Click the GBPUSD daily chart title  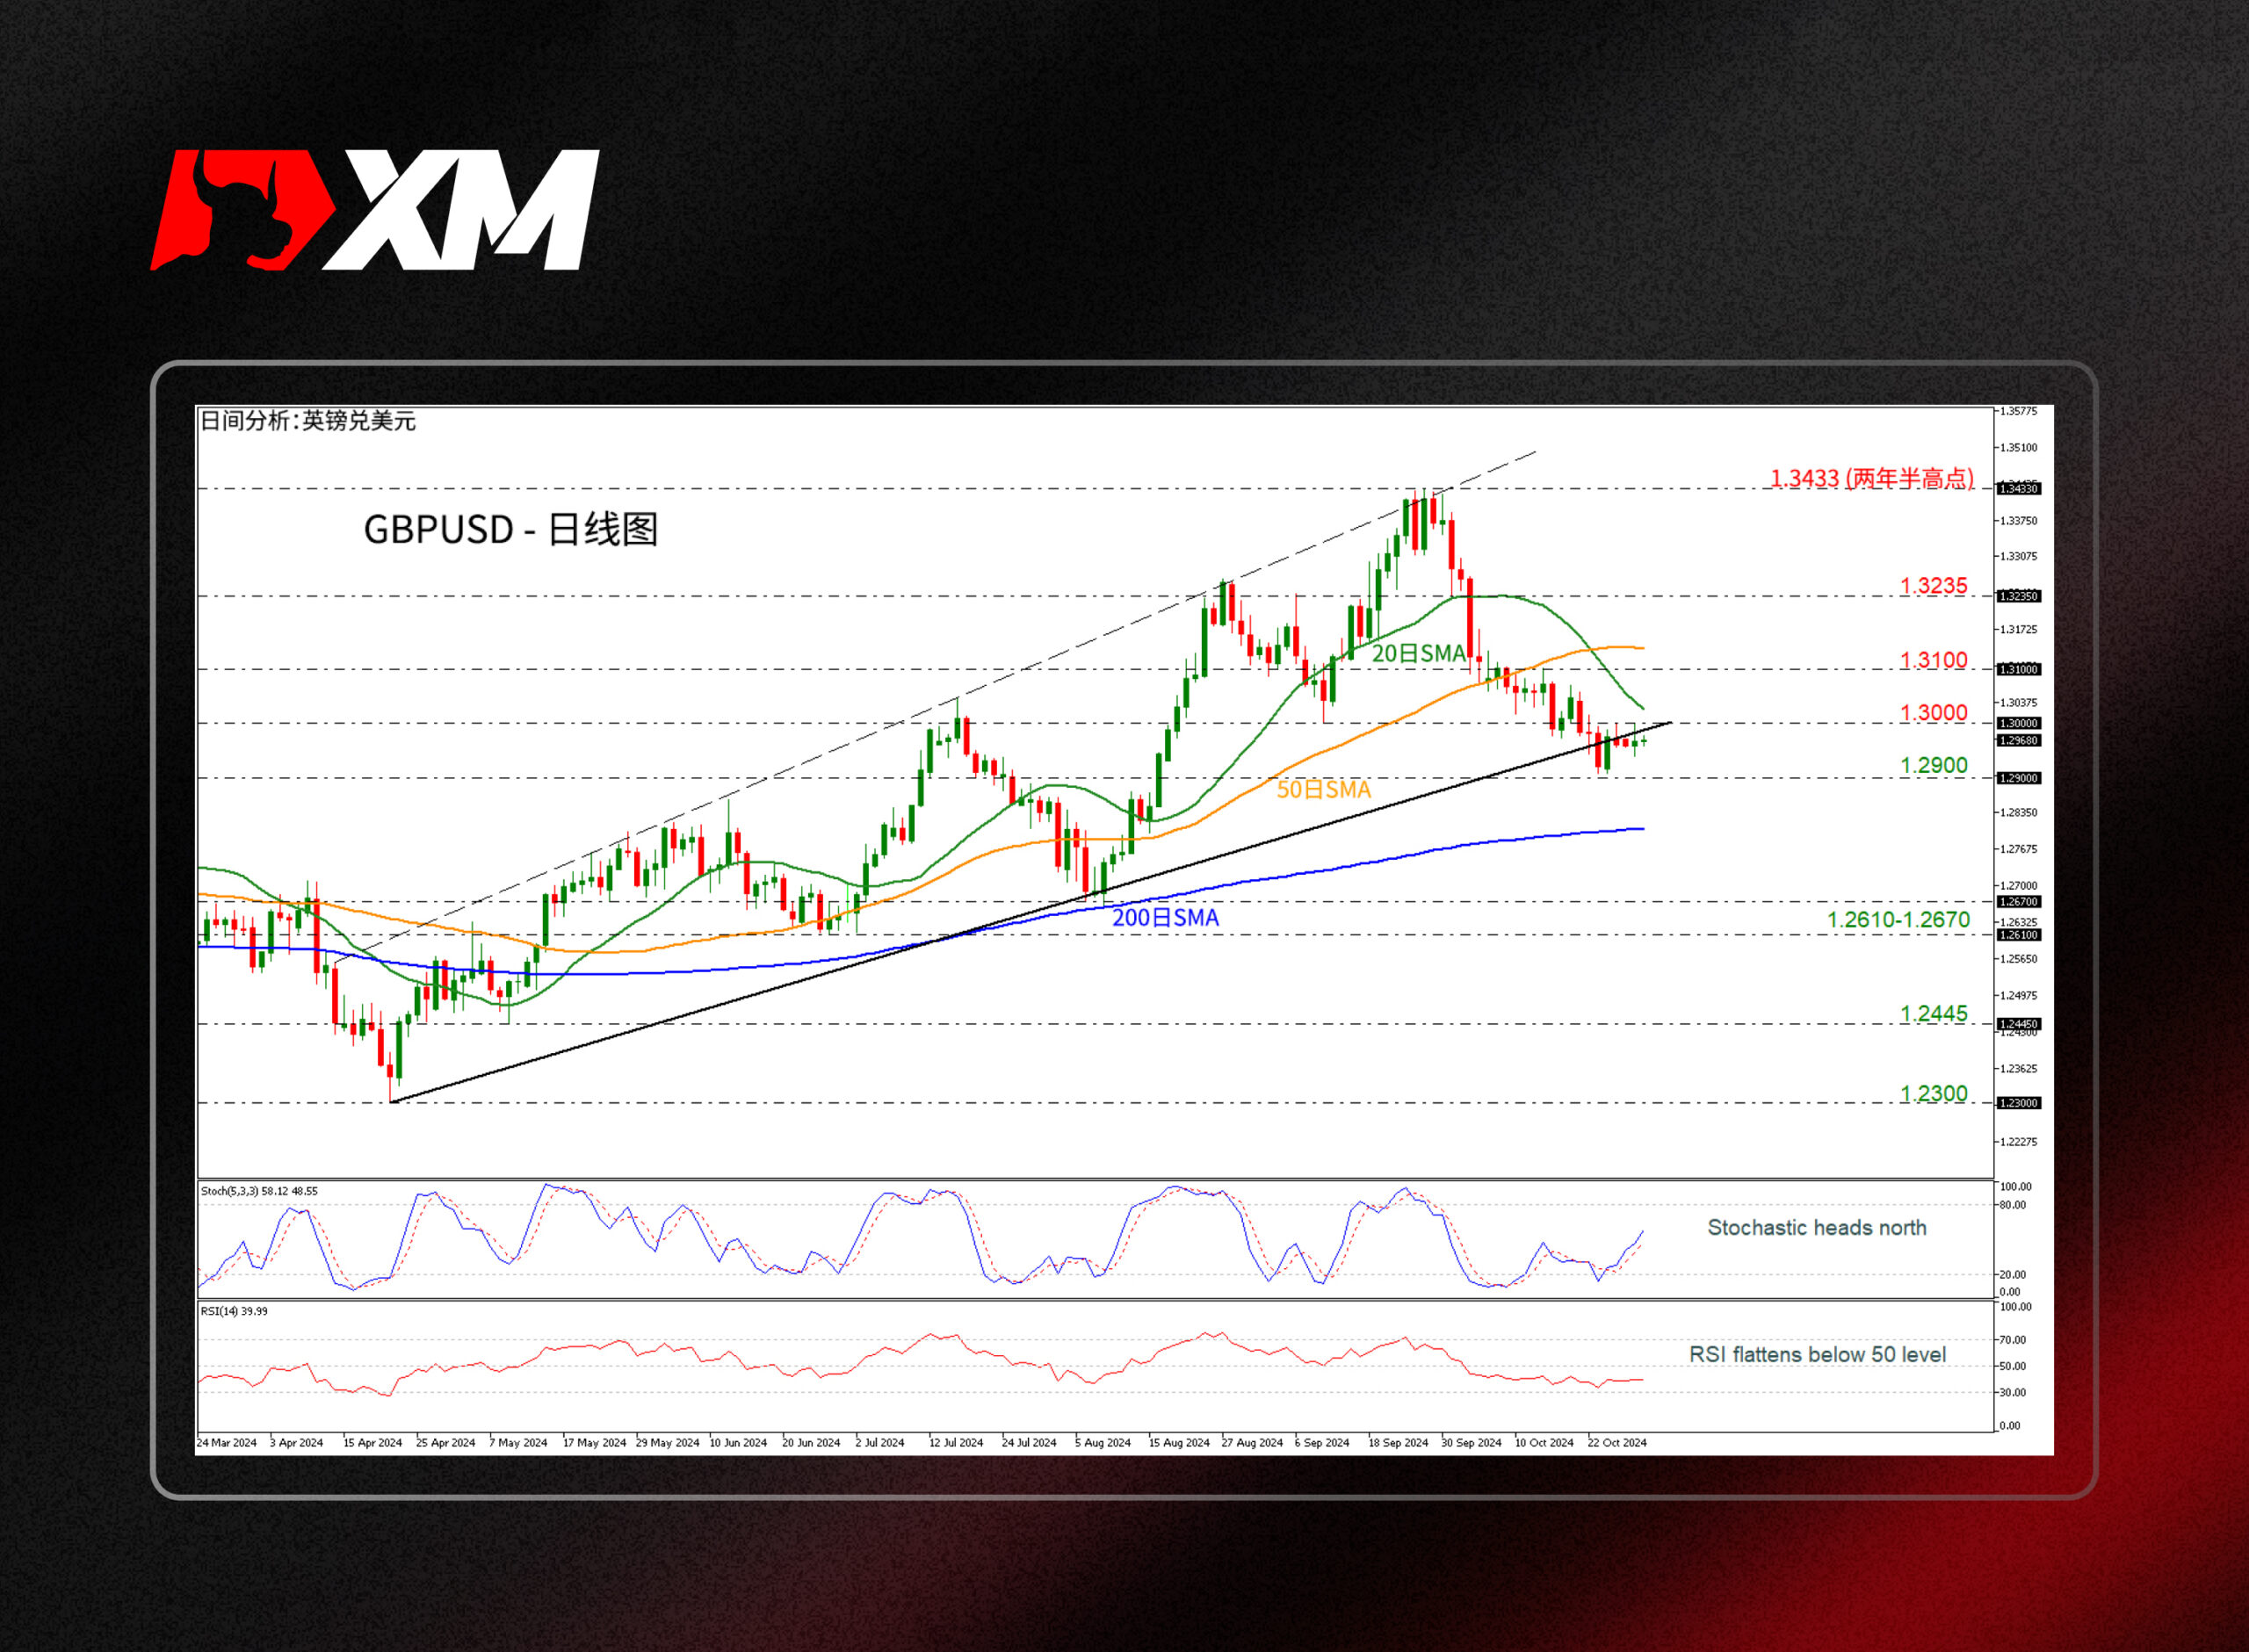[510, 529]
